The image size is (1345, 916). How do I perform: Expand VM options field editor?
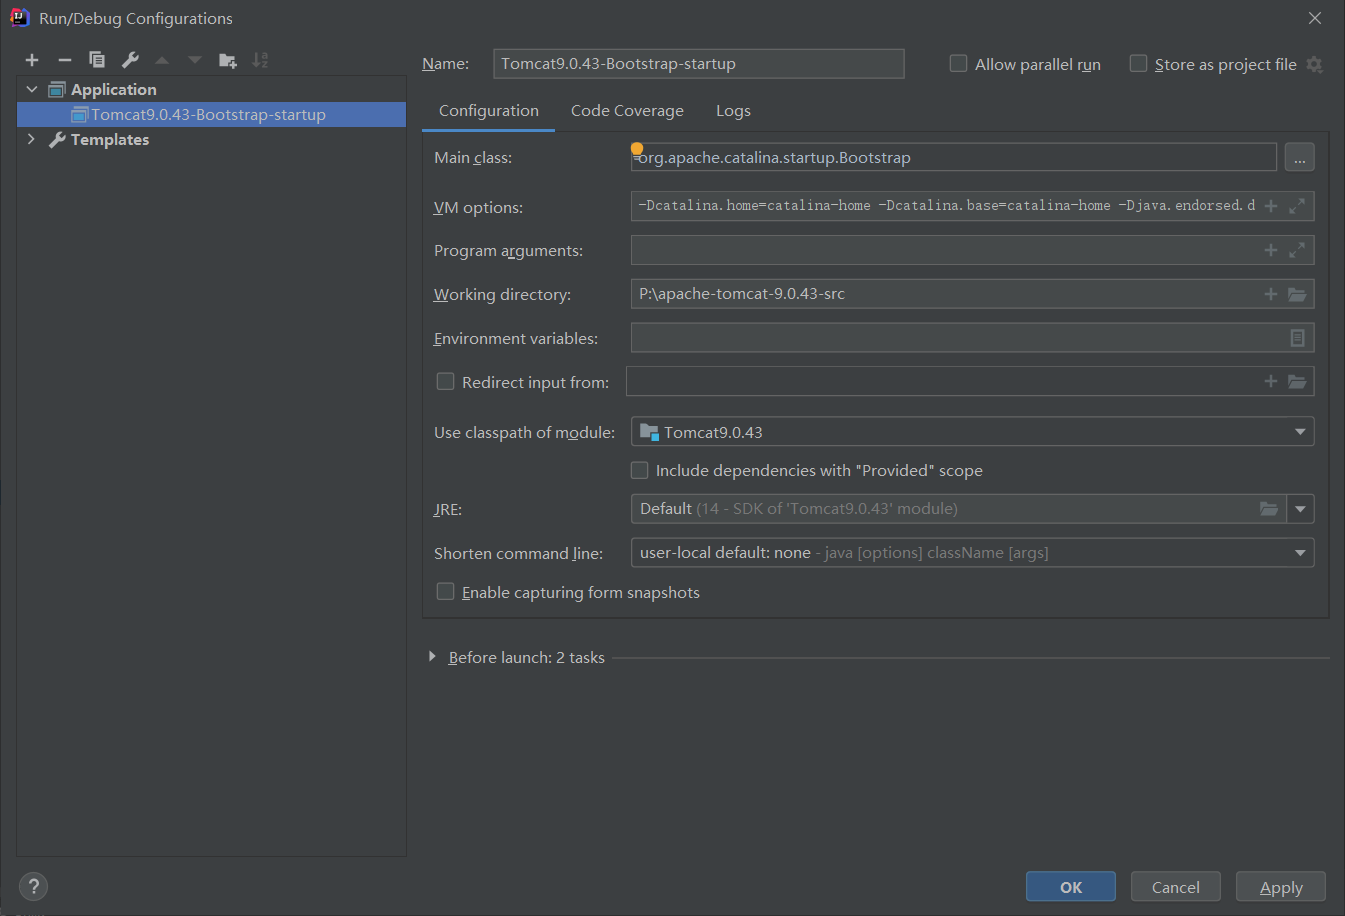point(1297,206)
